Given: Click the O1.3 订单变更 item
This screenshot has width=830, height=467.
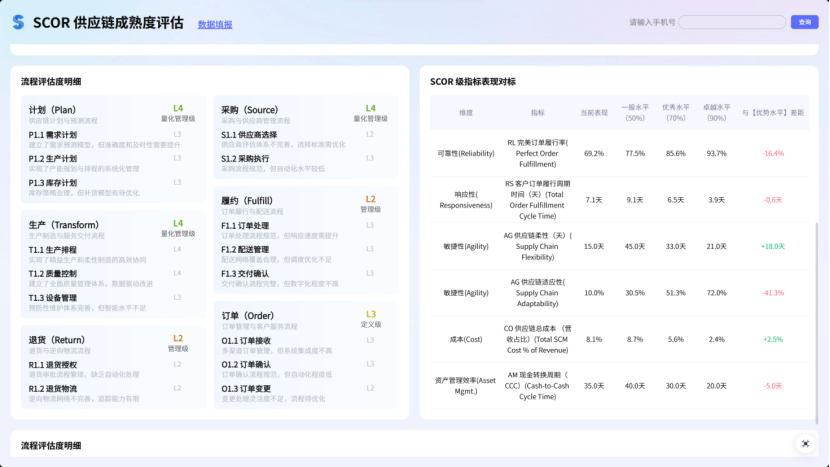Looking at the screenshot, I should click(246, 388).
